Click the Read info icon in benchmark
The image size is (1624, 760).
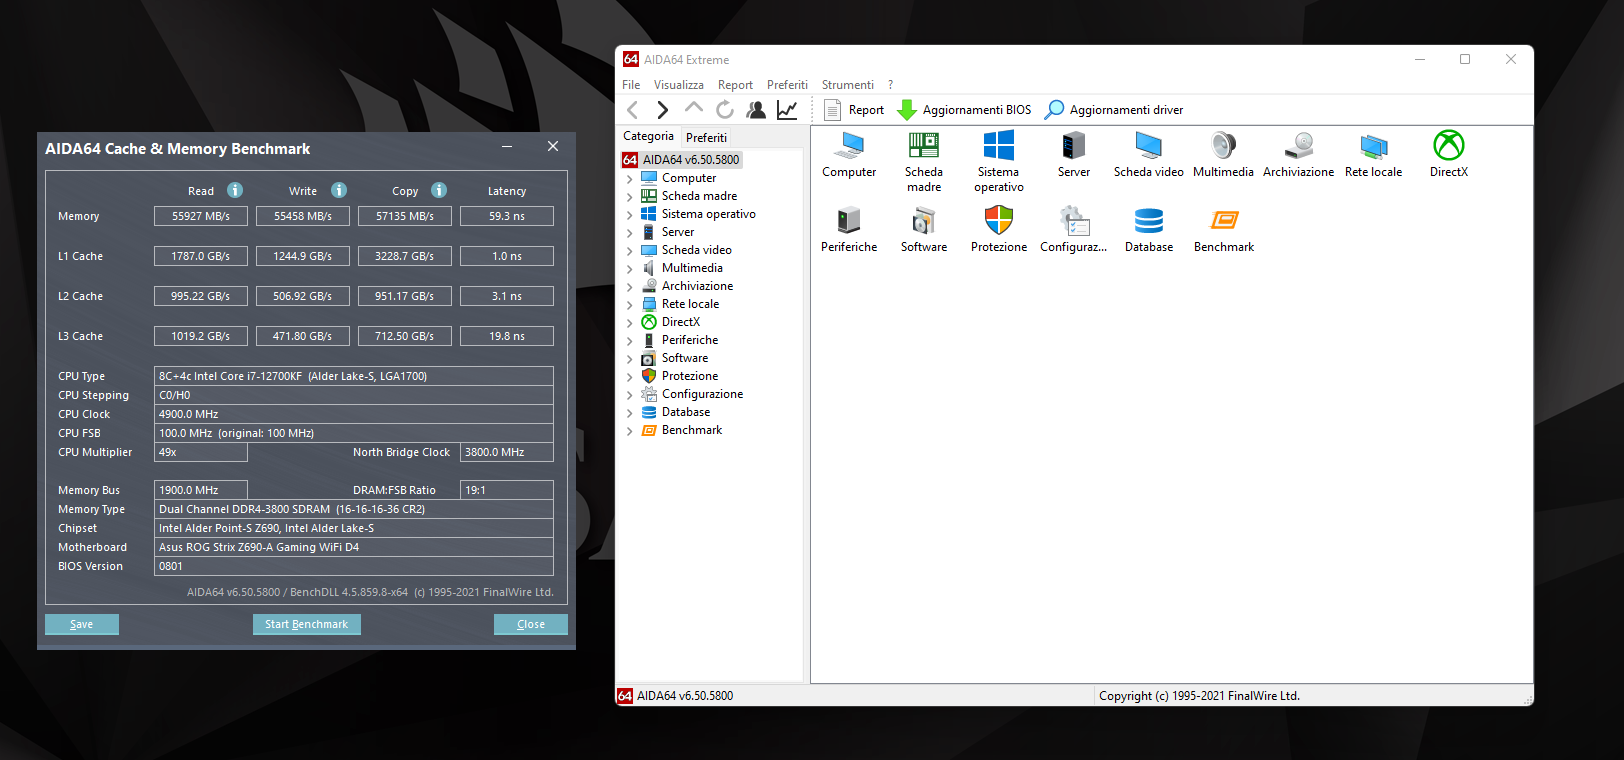tap(235, 190)
